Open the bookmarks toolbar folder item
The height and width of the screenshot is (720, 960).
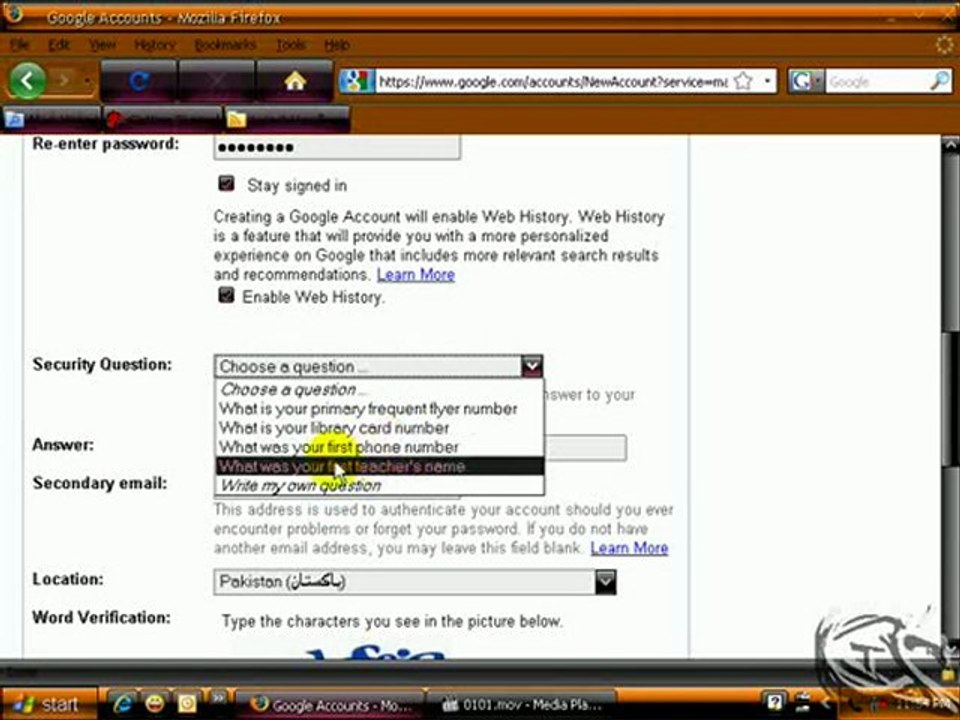pyautogui.click(x=287, y=119)
